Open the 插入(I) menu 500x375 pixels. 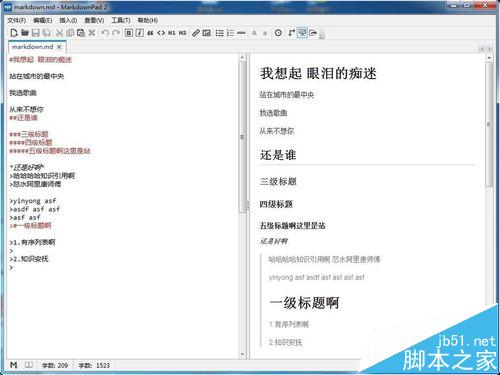68,20
